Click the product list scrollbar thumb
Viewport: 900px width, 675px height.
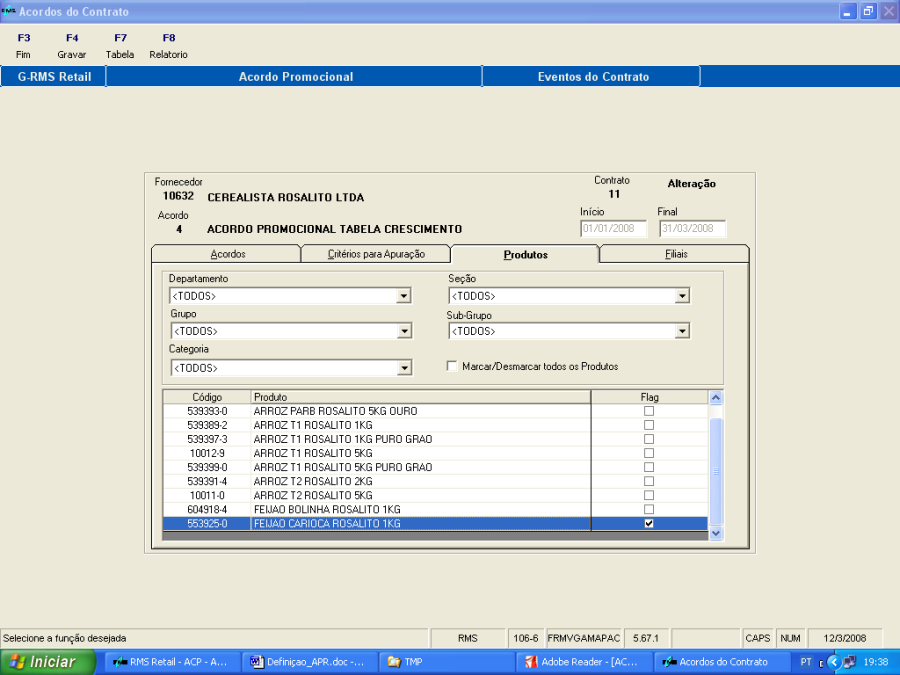tap(716, 471)
